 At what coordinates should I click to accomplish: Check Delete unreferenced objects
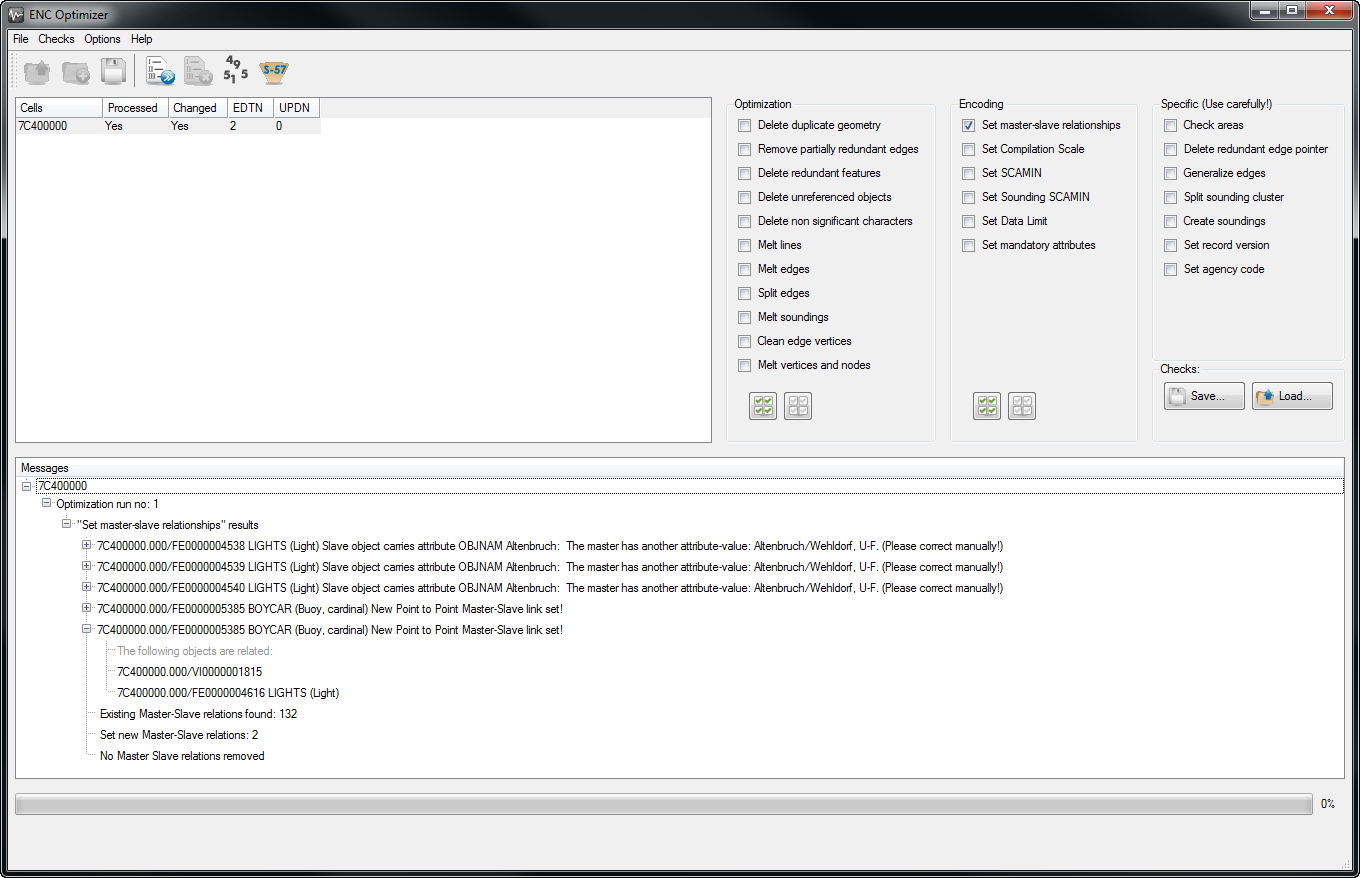pos(744,197)
